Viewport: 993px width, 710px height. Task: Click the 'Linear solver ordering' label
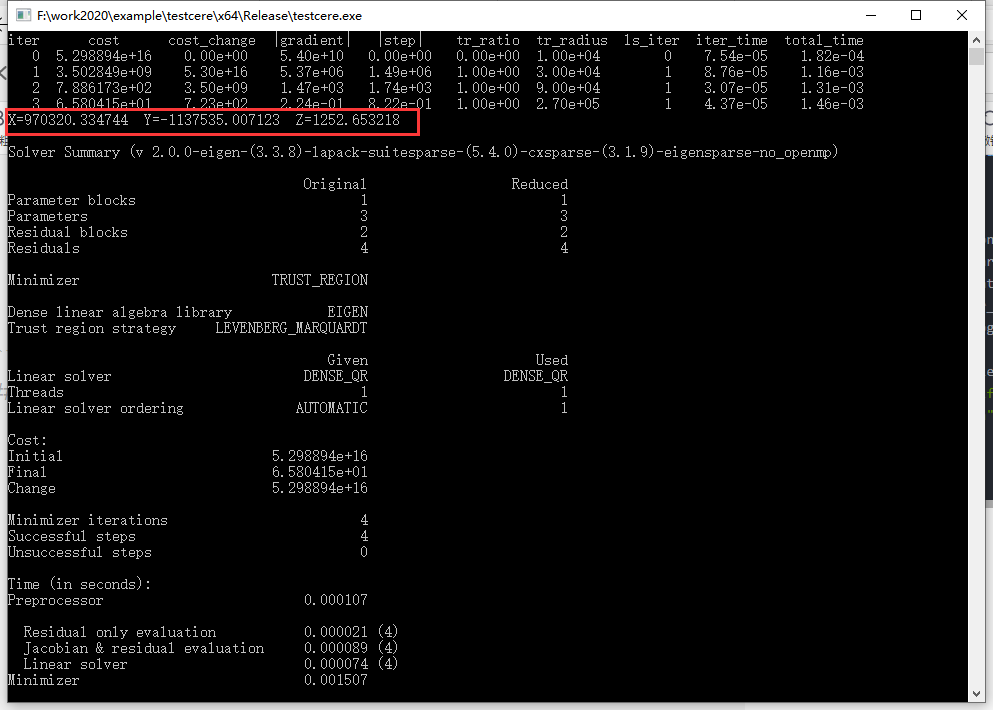pos(96,409)
